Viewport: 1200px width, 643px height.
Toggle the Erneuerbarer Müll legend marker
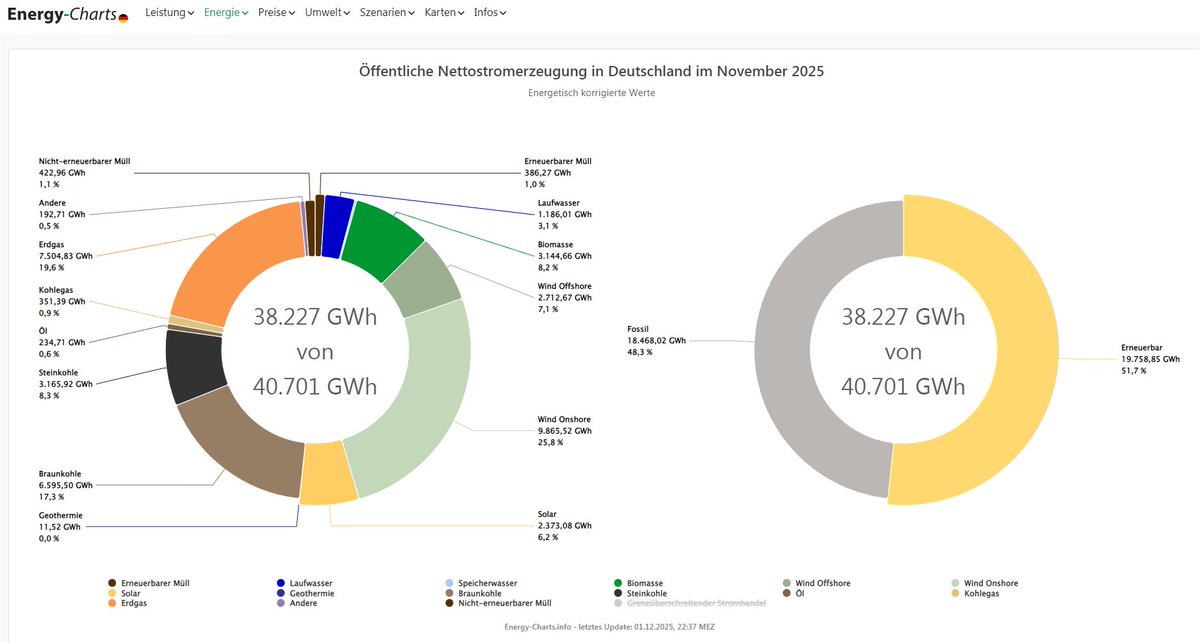111,583
